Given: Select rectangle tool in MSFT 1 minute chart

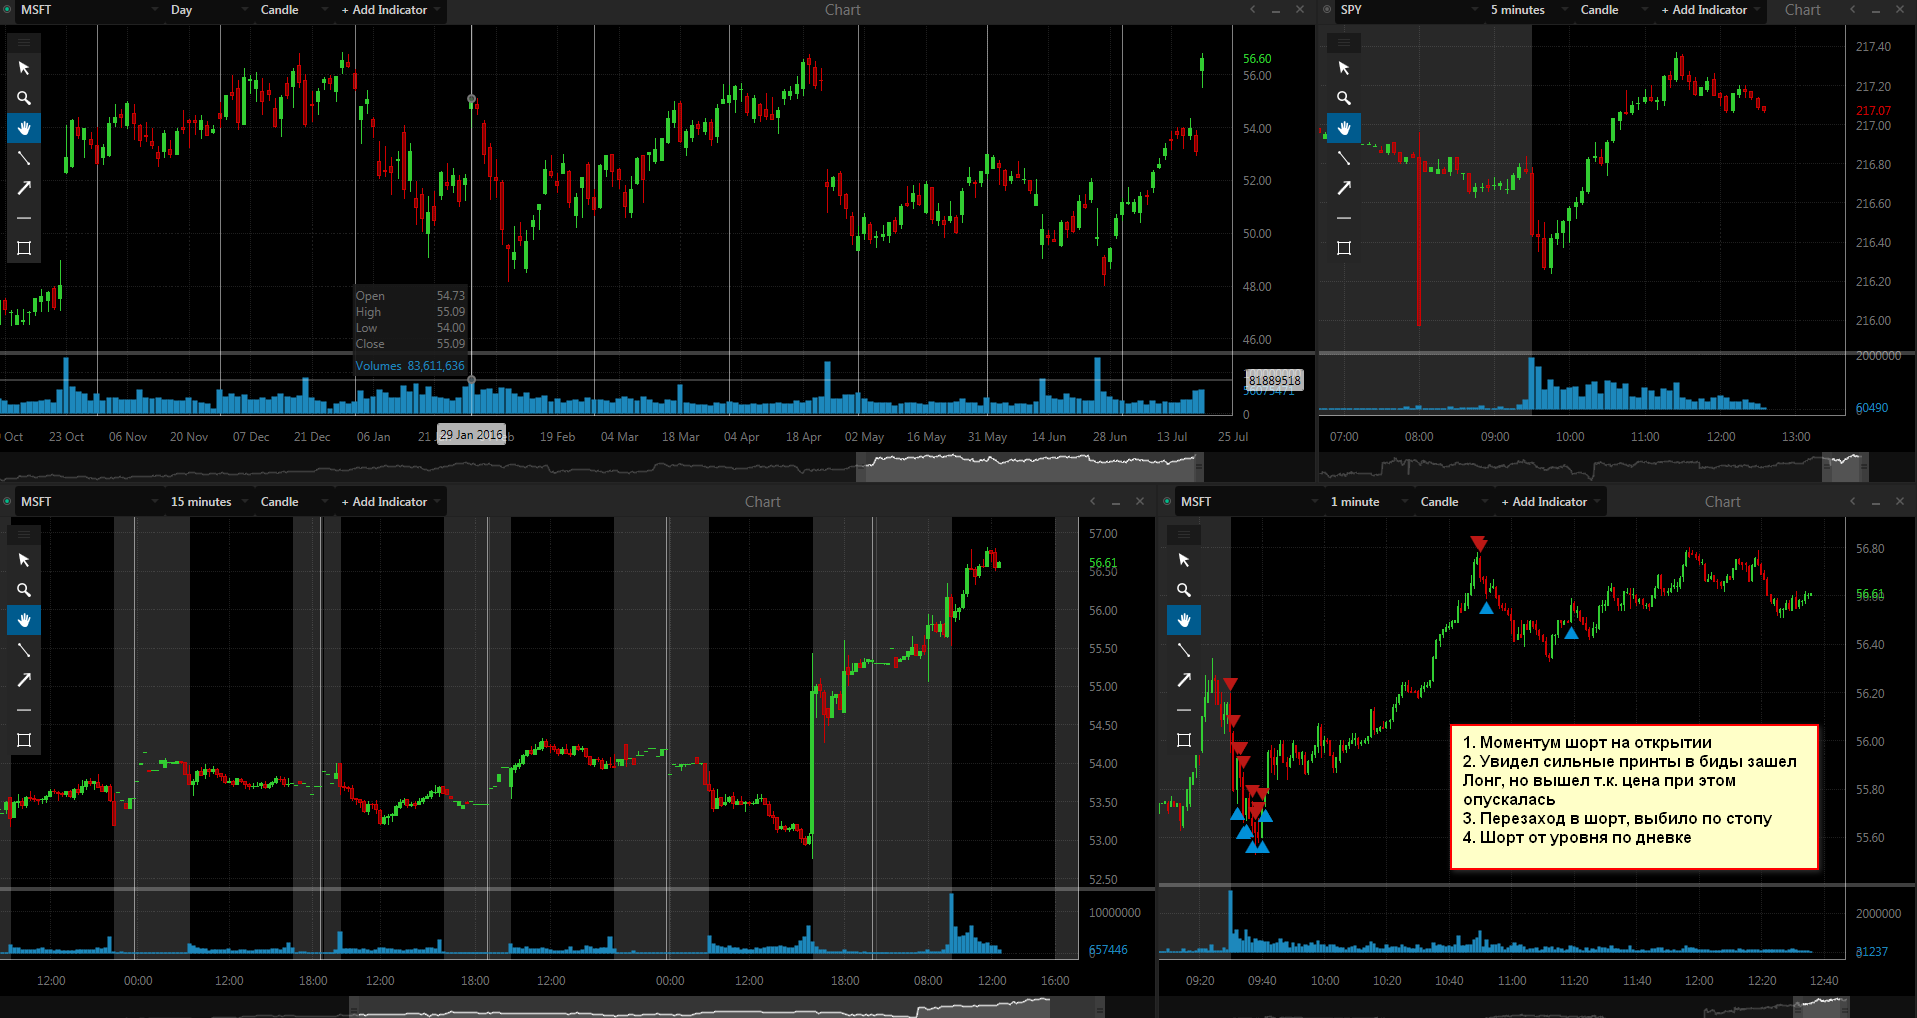Looking at the screenshot, I should (x=1184, y=740).
